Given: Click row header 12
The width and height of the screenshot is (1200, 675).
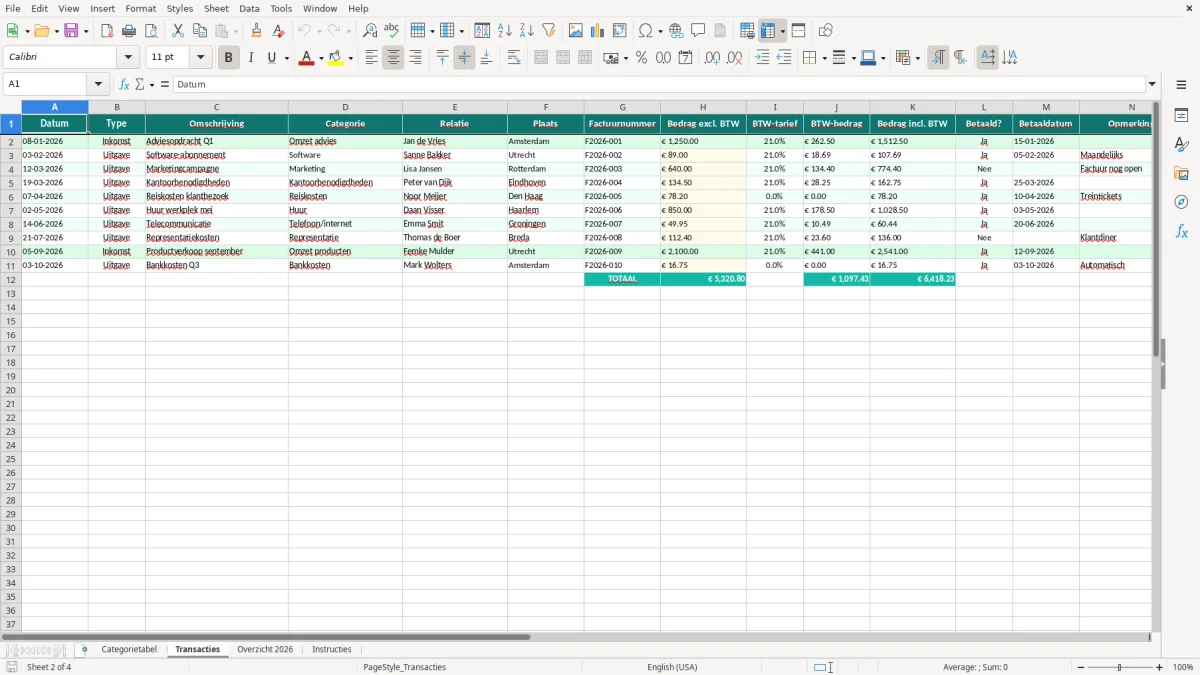Looking at the screenshot, I should tap(11, 279).
